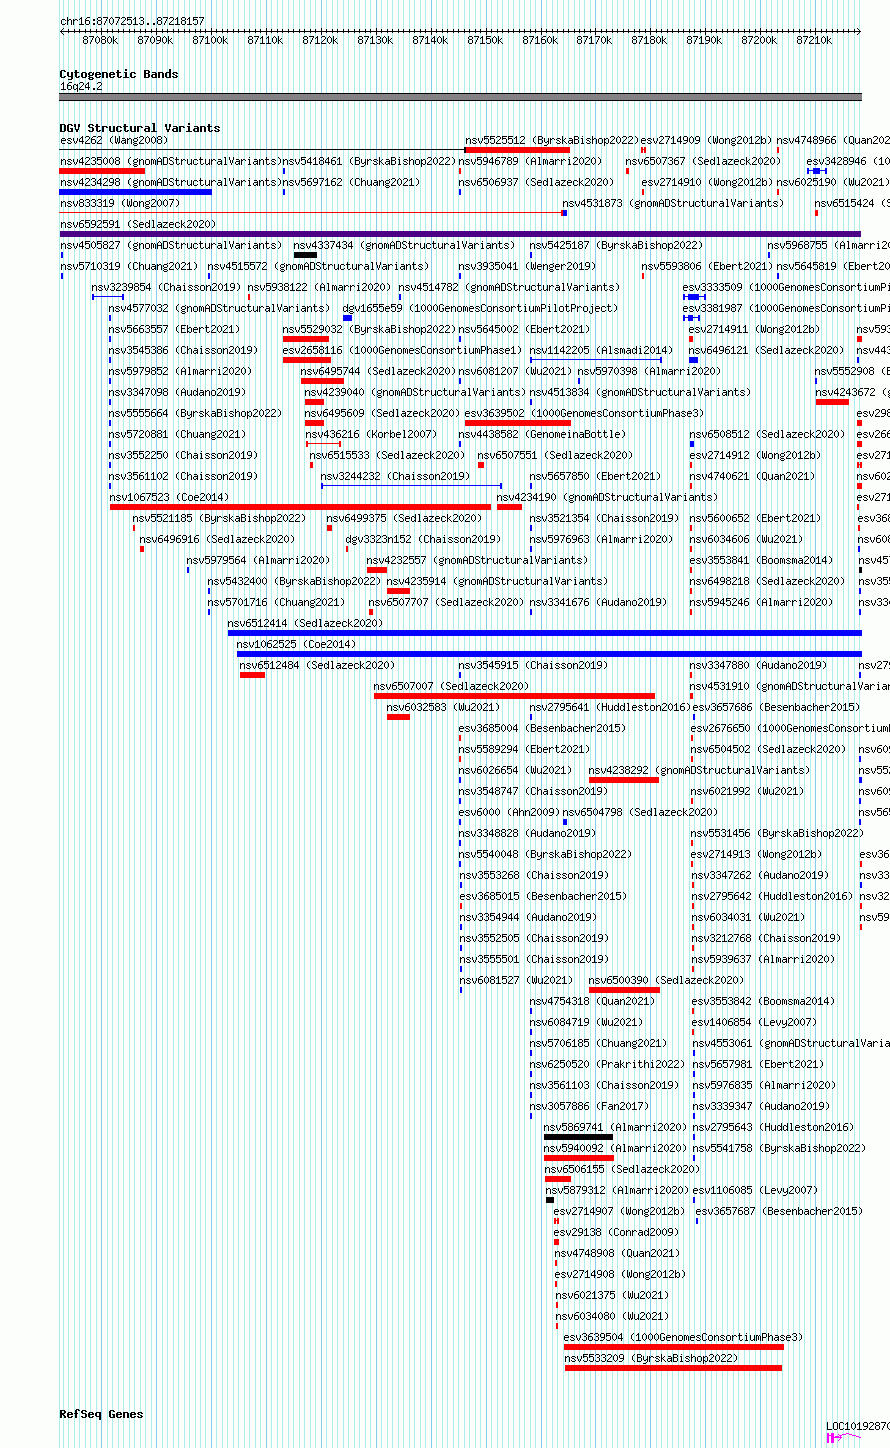The width and height of the screenshot is (890, 1448).
Task: Select the red bar under esv3639502
Action: [518, 423]
